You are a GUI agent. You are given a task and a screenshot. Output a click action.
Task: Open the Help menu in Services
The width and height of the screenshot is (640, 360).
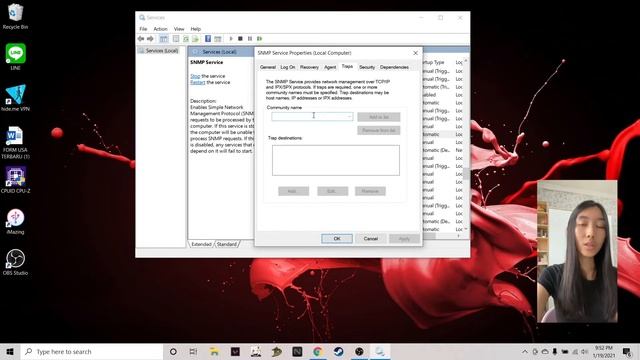pyautogui.click(x=196, y=29)
